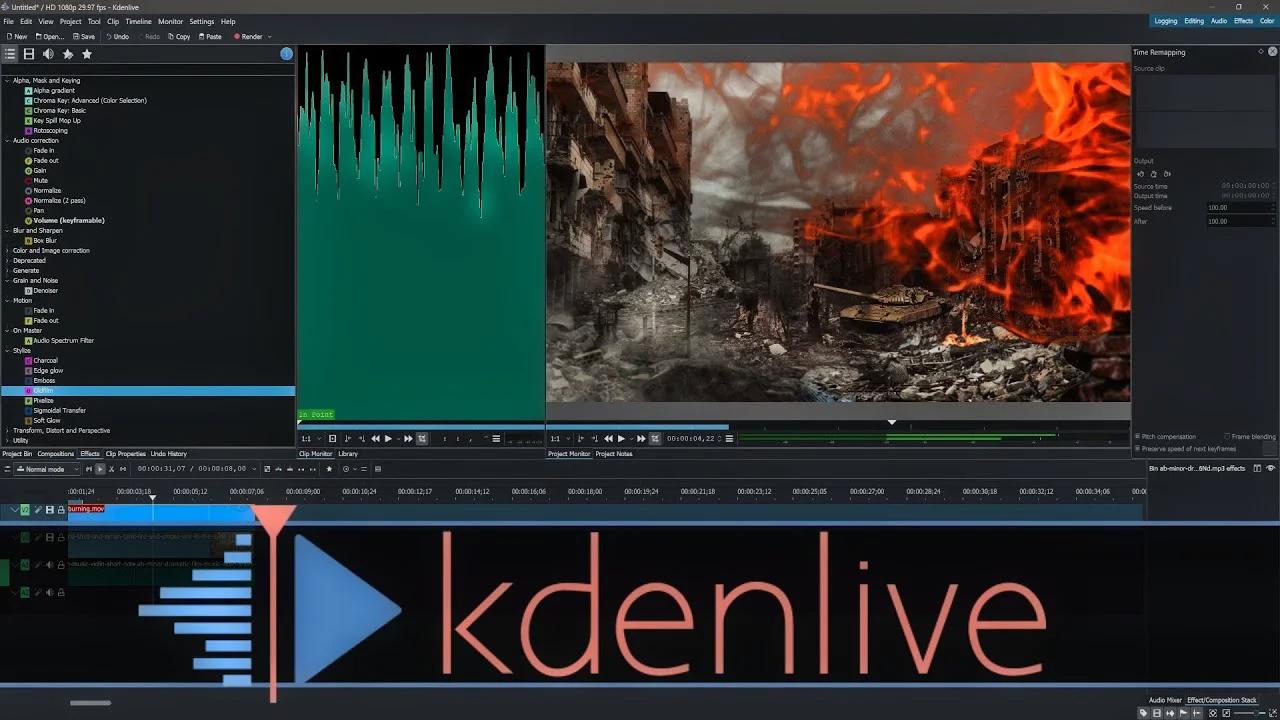This screenshot has width=1280, height=720.
Task: Open the hamburger menu icon in the Project Monitor
Action: click(729, 438)
